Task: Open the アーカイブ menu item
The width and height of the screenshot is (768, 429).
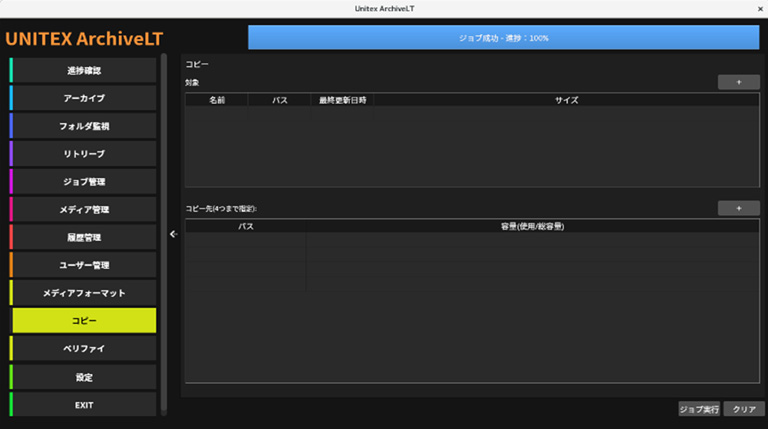Action: coord(83,98)
